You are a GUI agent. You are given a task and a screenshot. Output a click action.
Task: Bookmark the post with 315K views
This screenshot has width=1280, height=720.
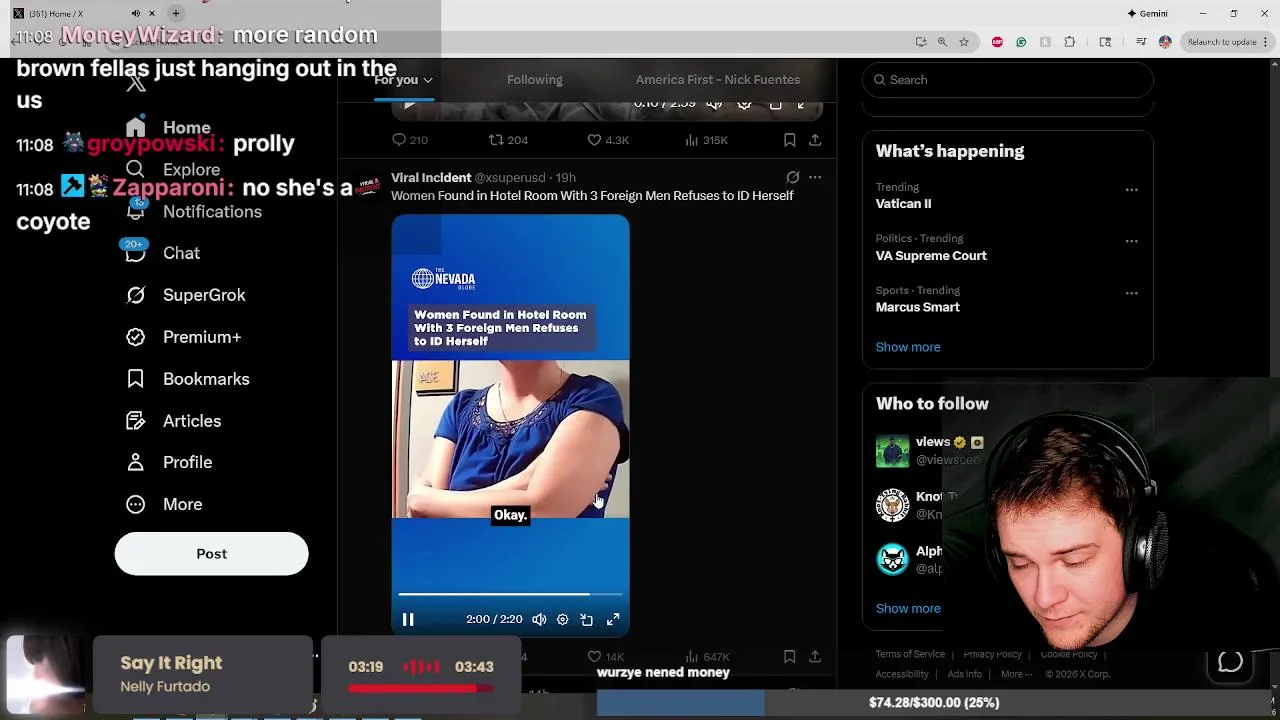789,140
